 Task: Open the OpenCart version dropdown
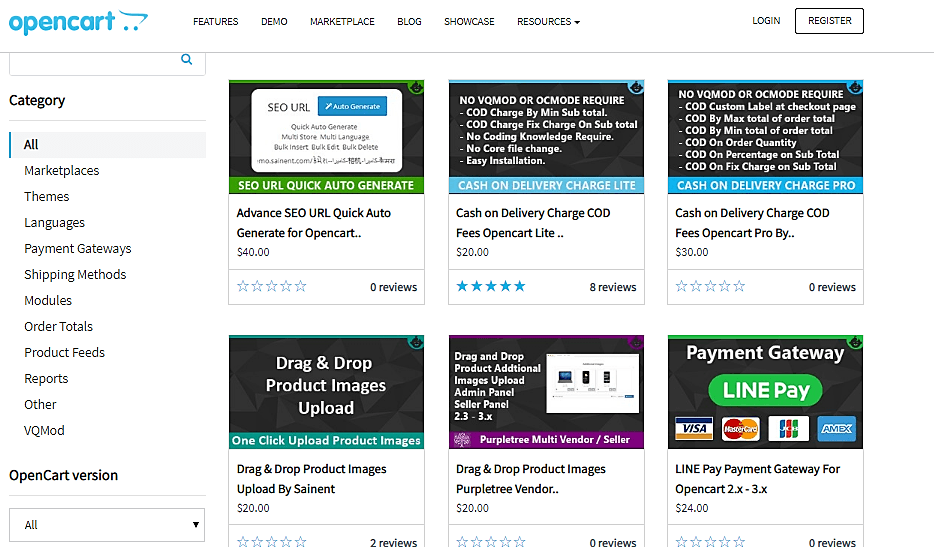click(107, 525)
